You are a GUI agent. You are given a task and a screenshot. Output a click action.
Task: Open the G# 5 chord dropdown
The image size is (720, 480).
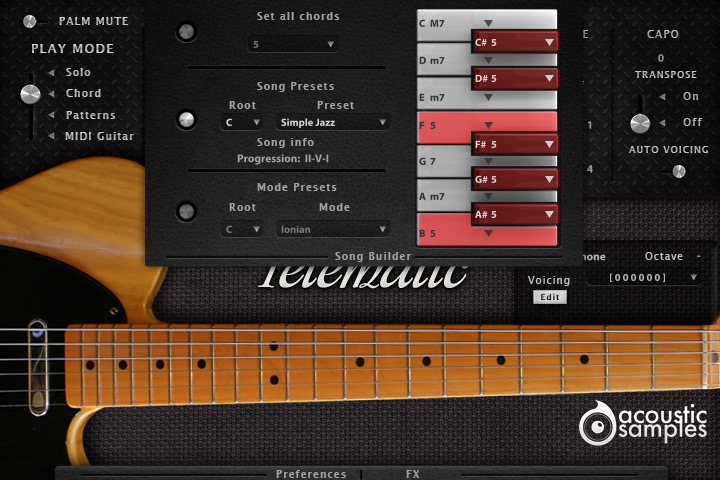pos(515,179)
